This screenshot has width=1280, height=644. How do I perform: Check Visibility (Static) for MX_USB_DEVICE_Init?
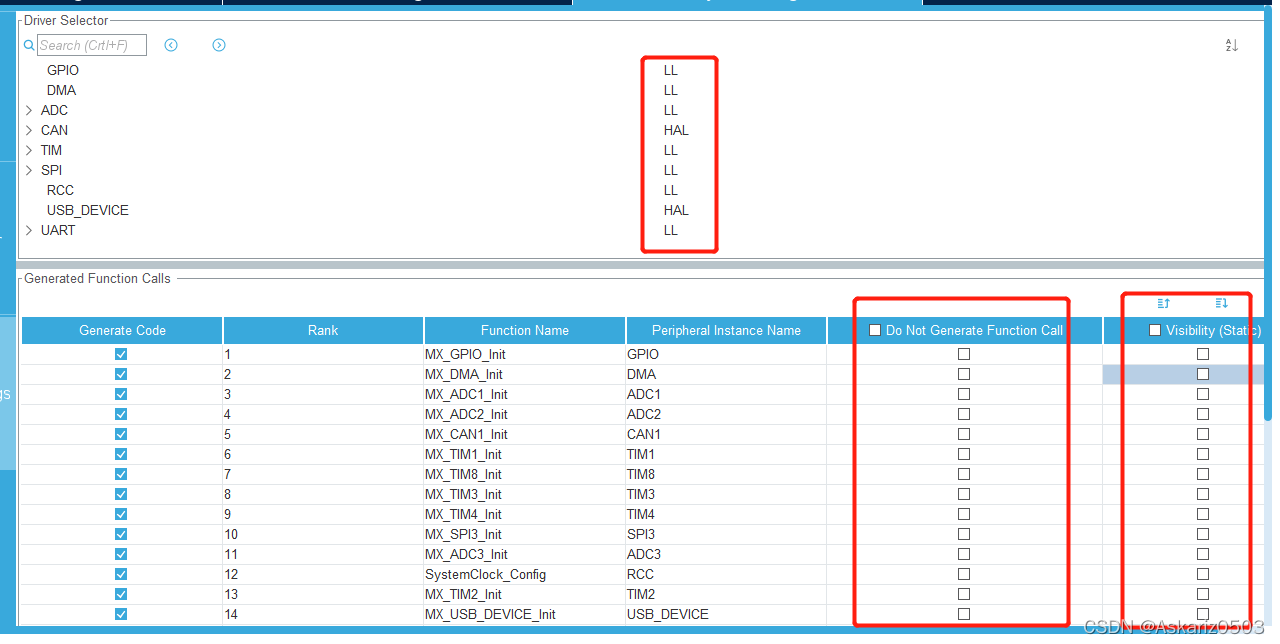coord(1202,614)
